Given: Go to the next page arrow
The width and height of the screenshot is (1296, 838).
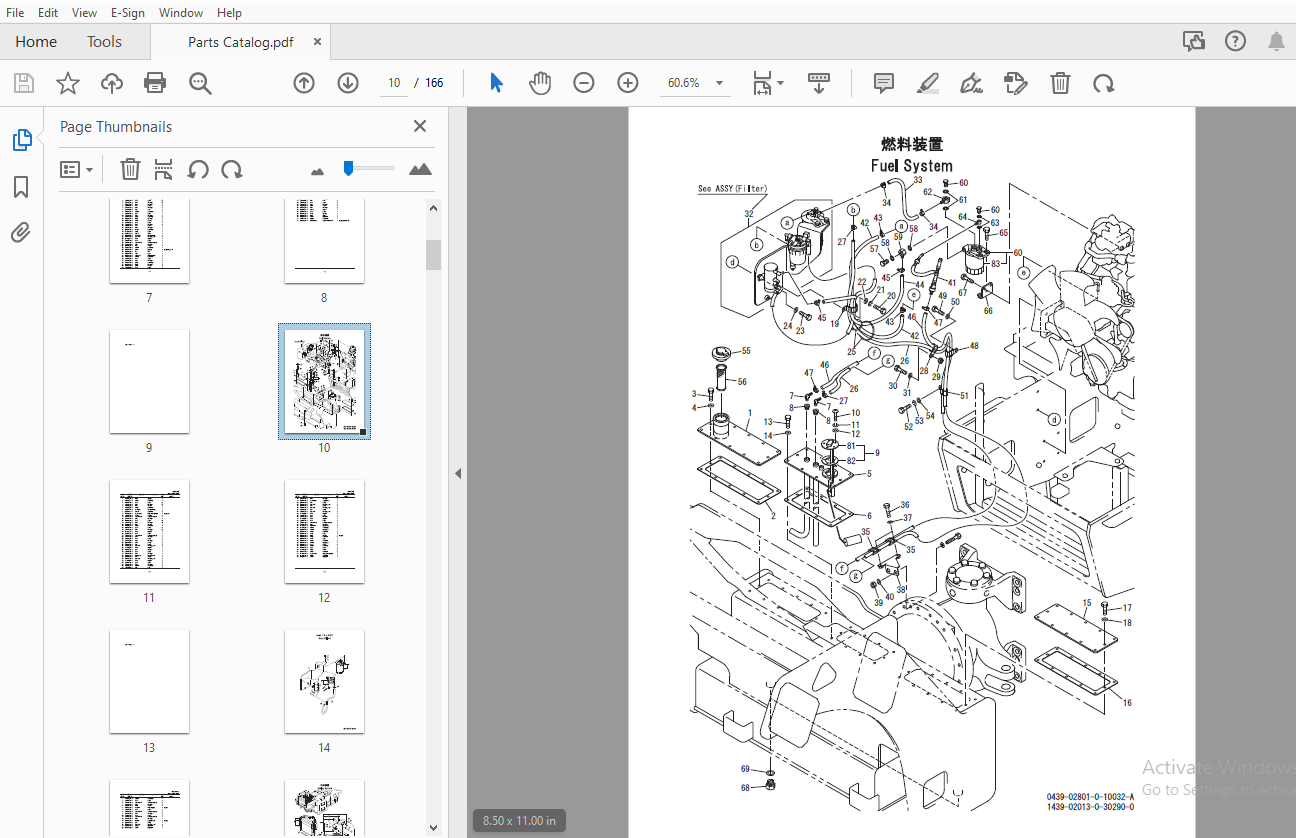Looking at the screenshot, I should click(x=348, y=83).
